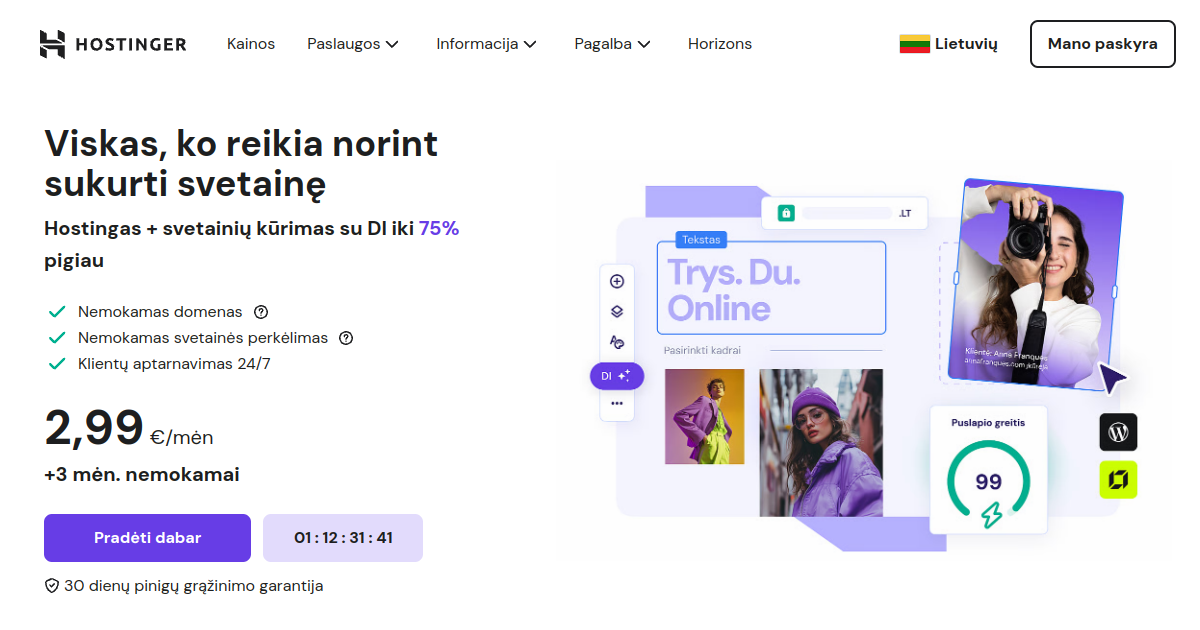Click the layers icon in editor toolbar
The image size is (1200, 630).
coord(617,311)
